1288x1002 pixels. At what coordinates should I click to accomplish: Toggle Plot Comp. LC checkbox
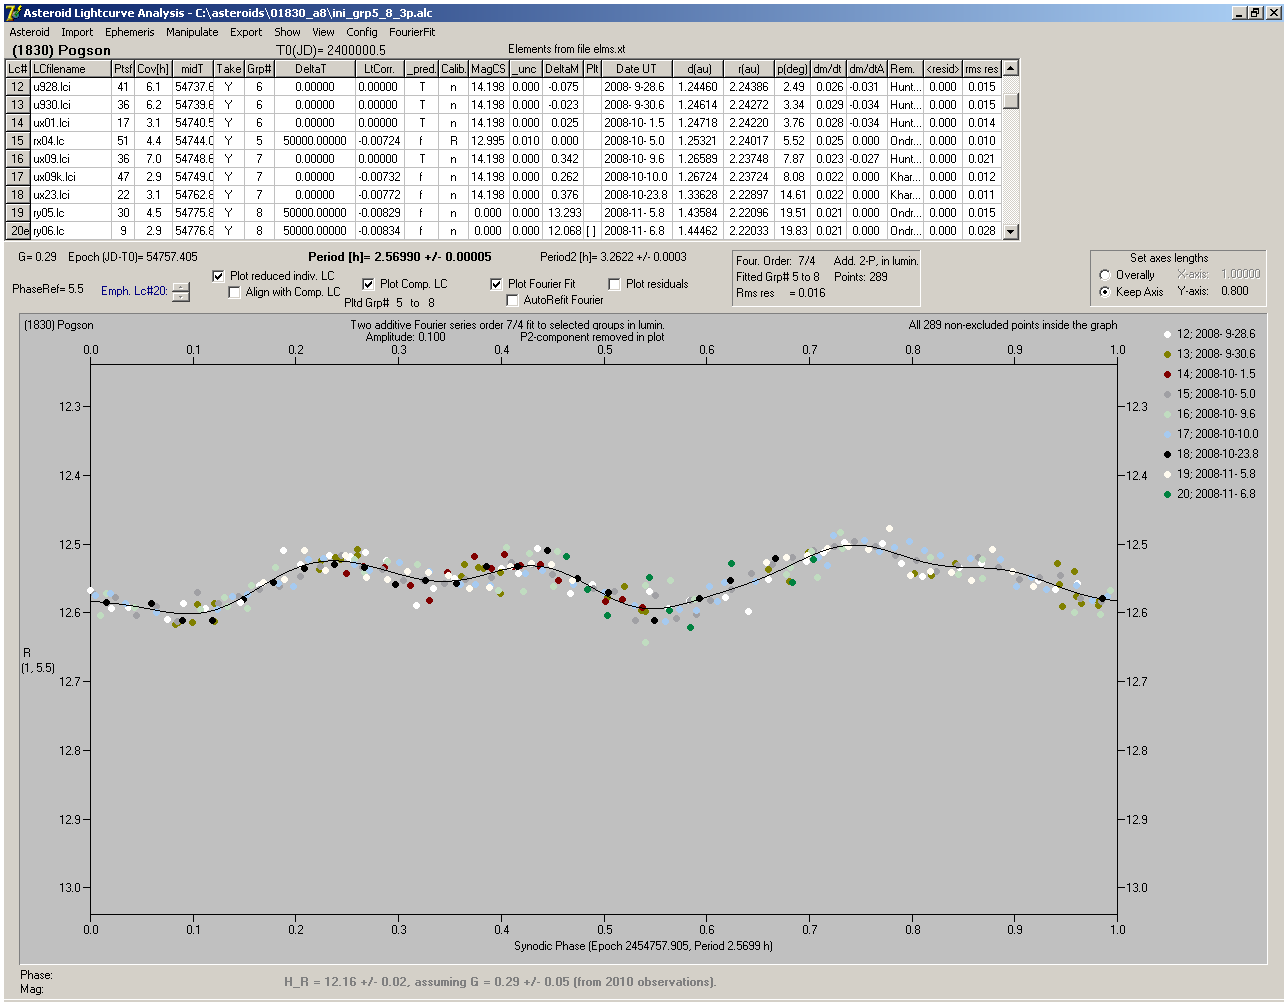[x=368, y=284]
